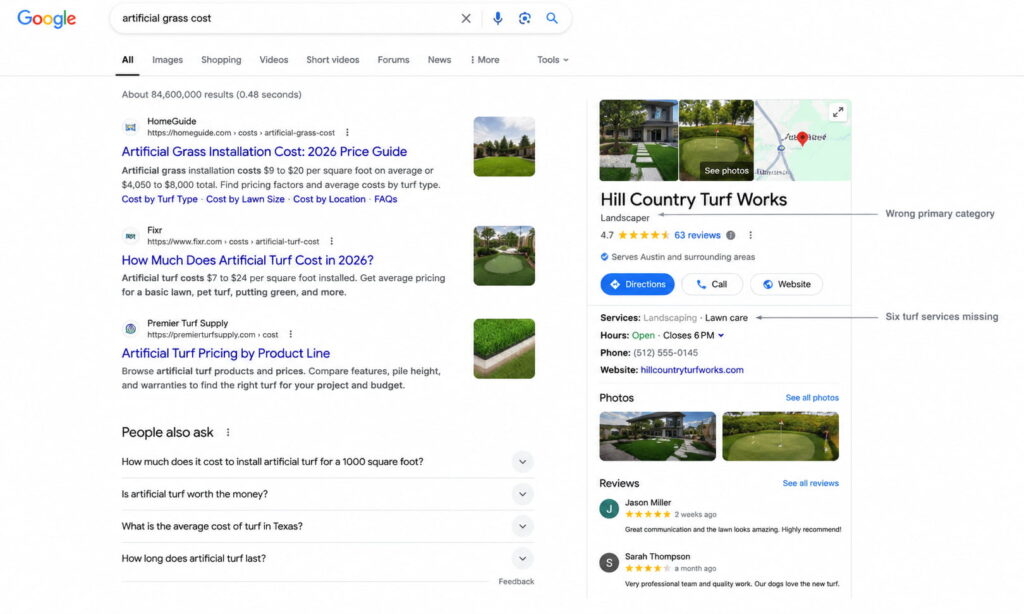The height and width of the screenshot is (614, 1024).
Task: Open the HomeGuide result thumbnail image
Action: [504, 146]
